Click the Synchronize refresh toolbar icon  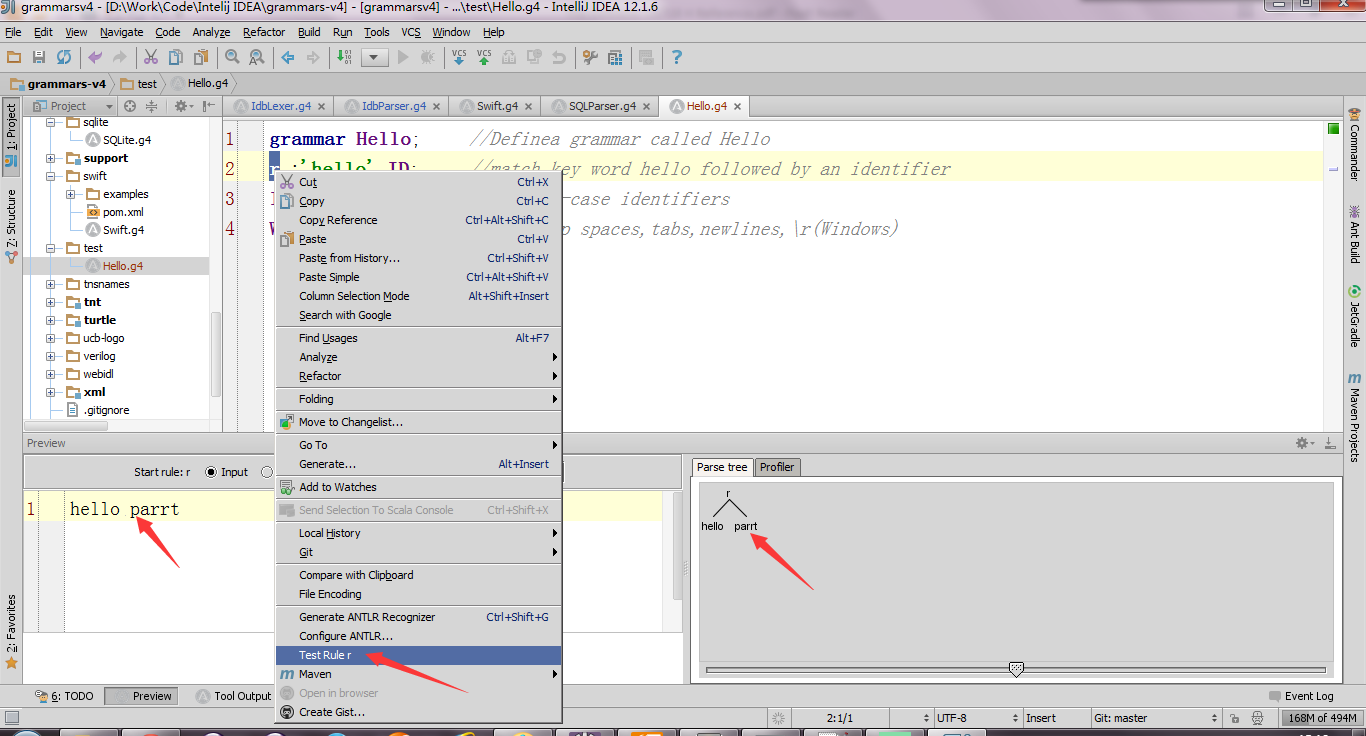(64, 57)
